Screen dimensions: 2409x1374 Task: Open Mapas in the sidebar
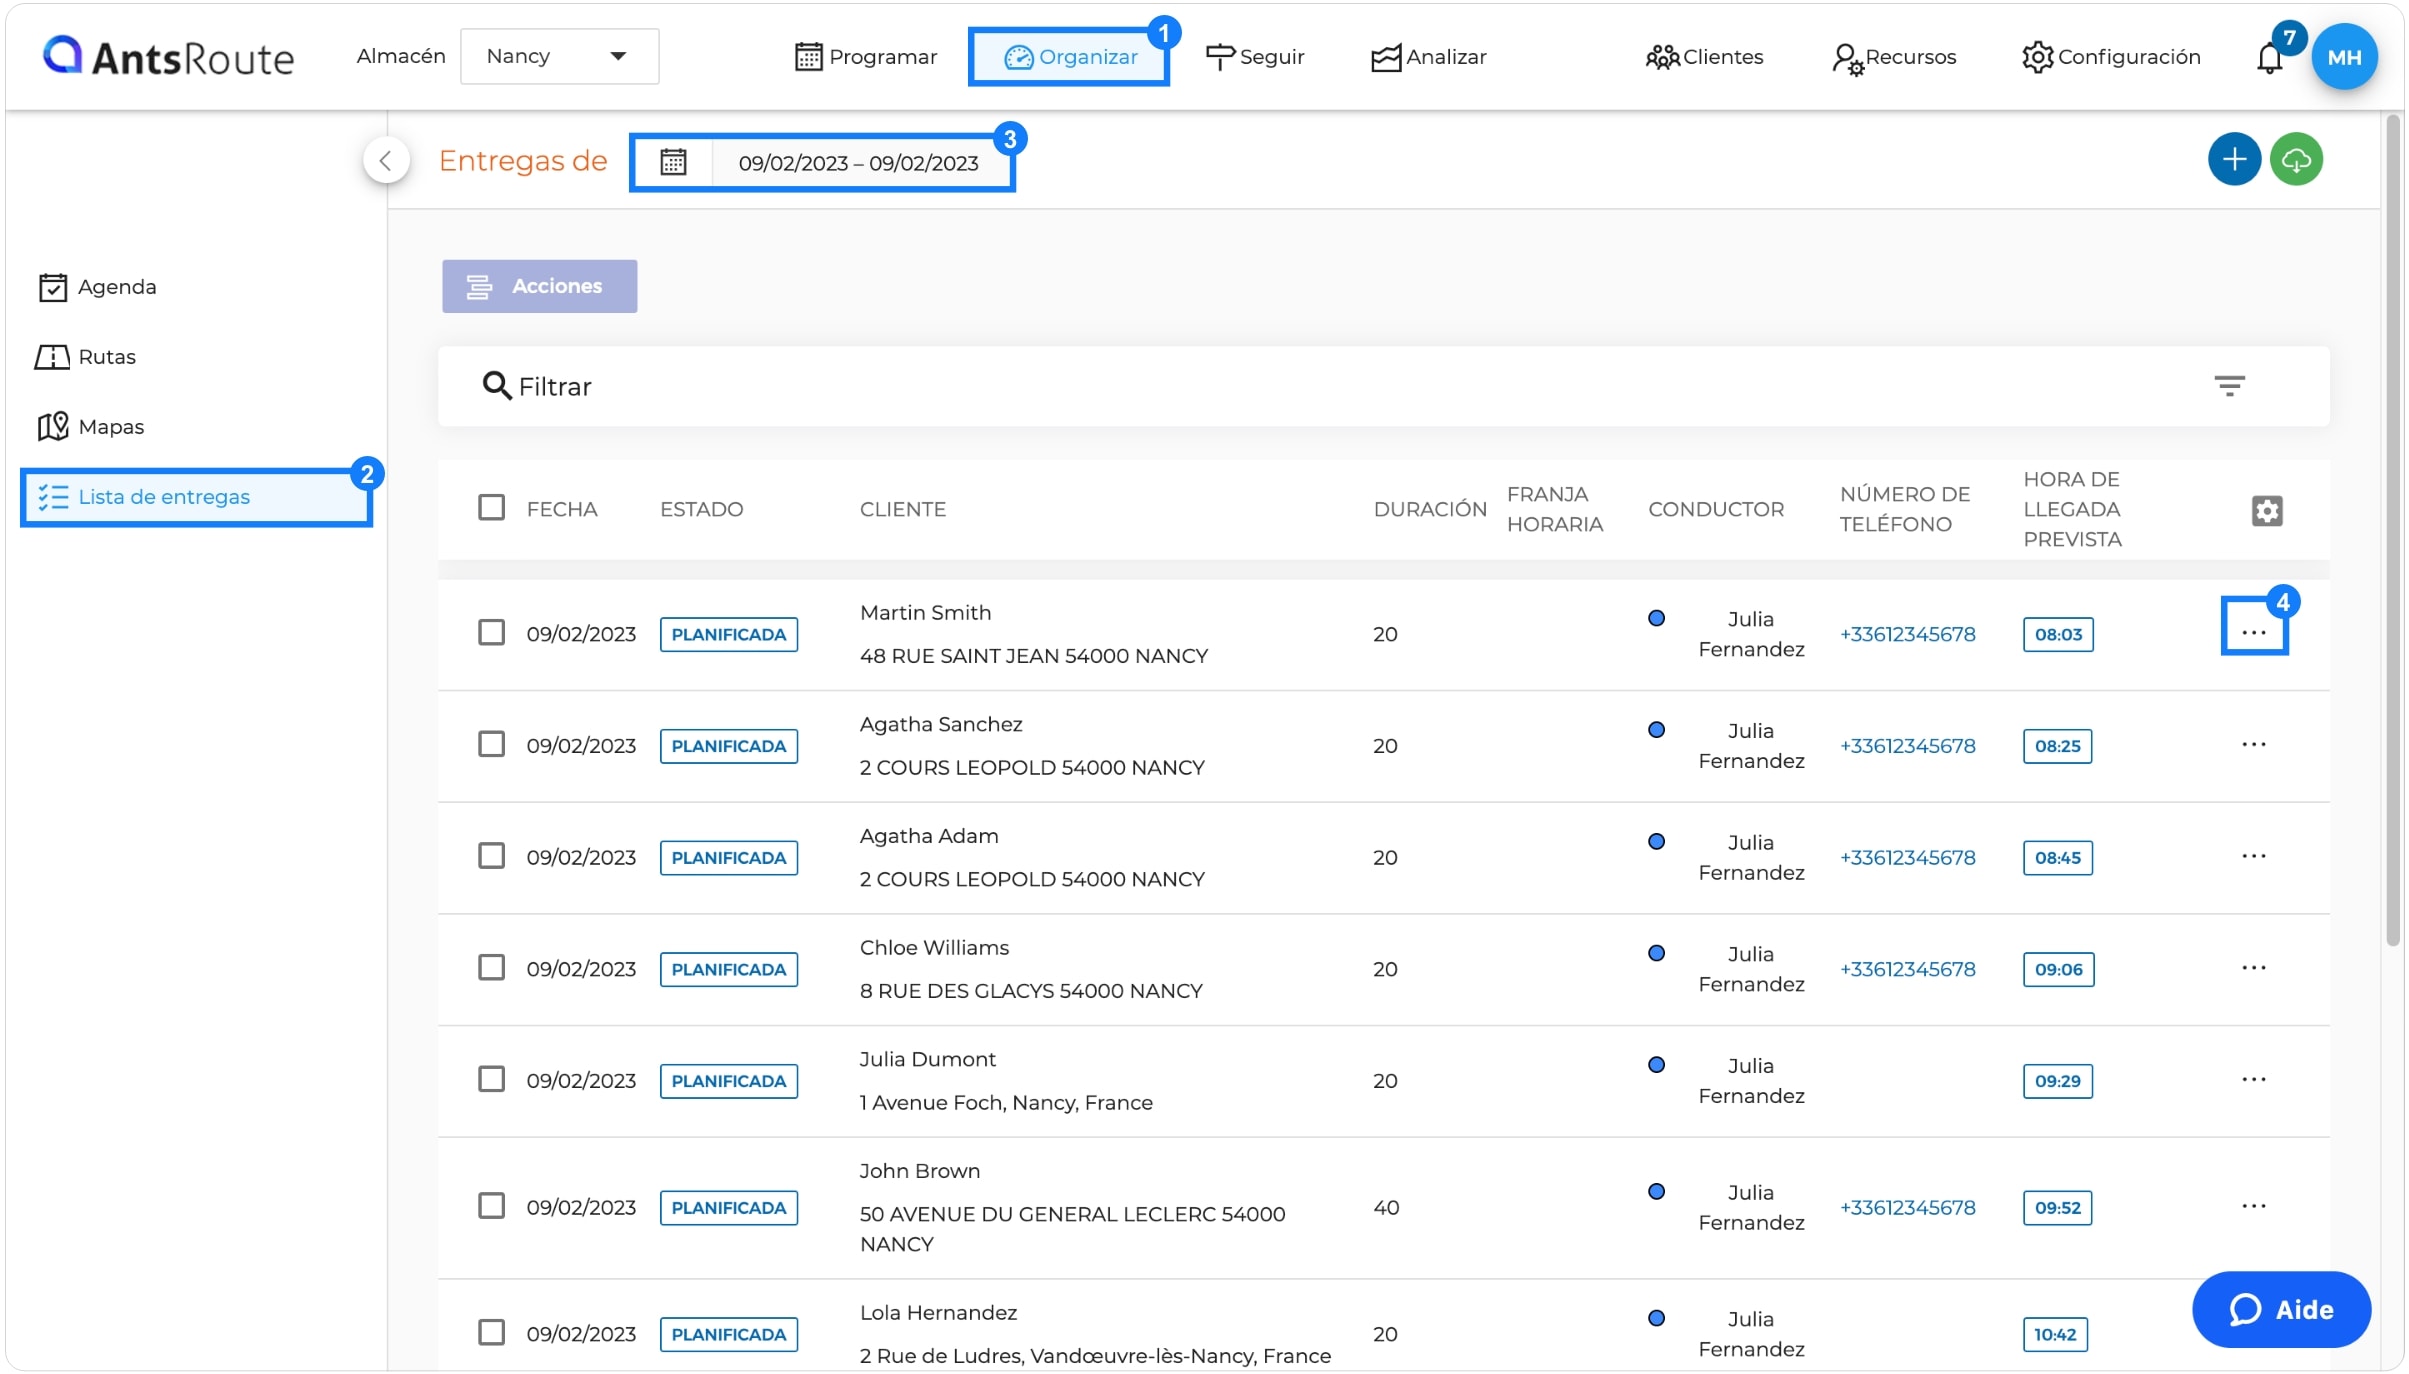point(91,427)
